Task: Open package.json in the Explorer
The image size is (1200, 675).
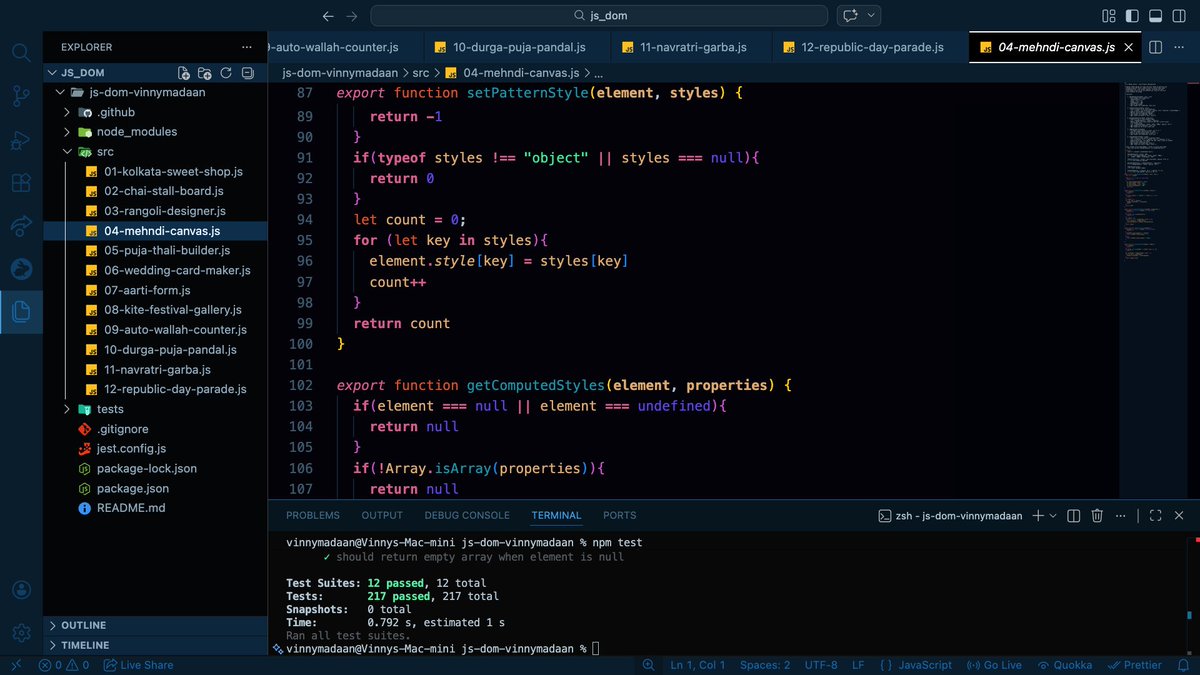Action: pos(155,488)
